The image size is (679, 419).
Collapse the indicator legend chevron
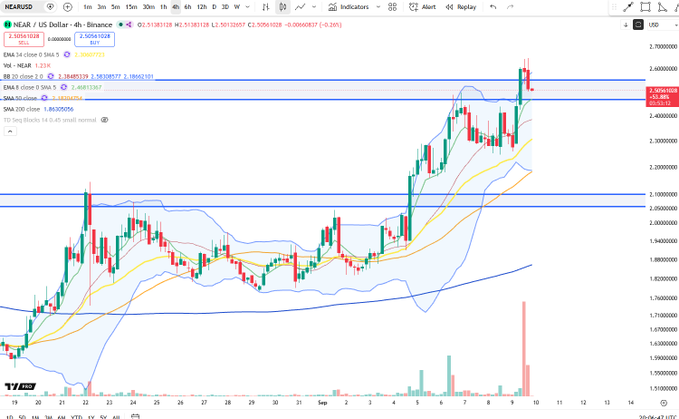10,131
